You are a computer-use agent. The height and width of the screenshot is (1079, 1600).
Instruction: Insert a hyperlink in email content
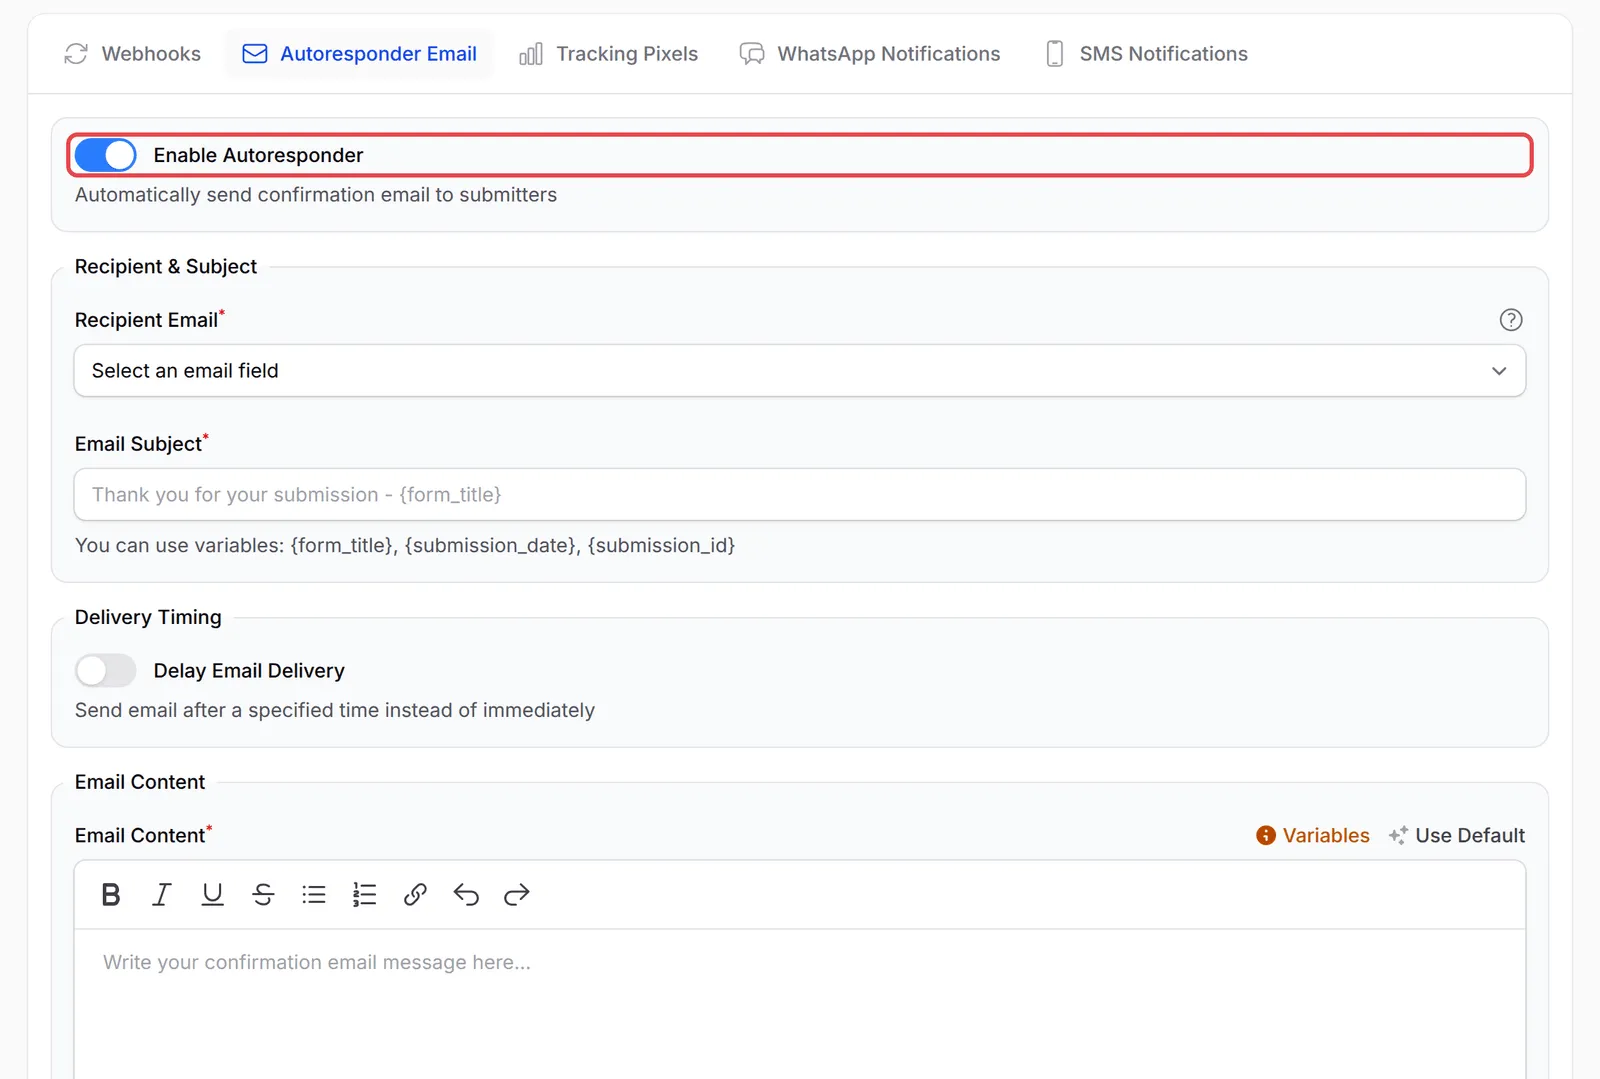click(x=415, y=895)
